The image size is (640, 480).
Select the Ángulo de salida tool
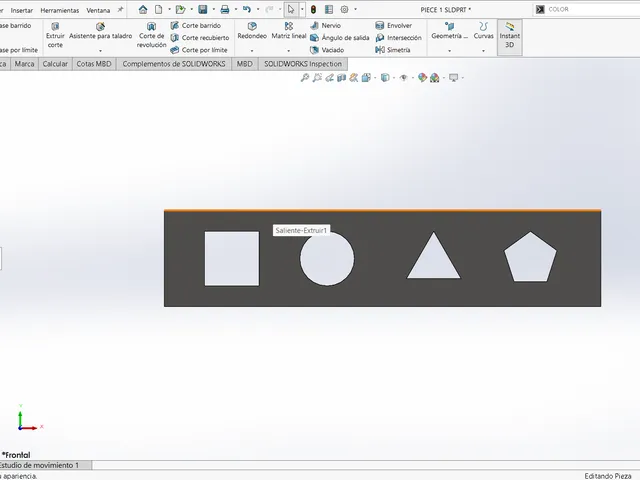(x=340, y=38)
